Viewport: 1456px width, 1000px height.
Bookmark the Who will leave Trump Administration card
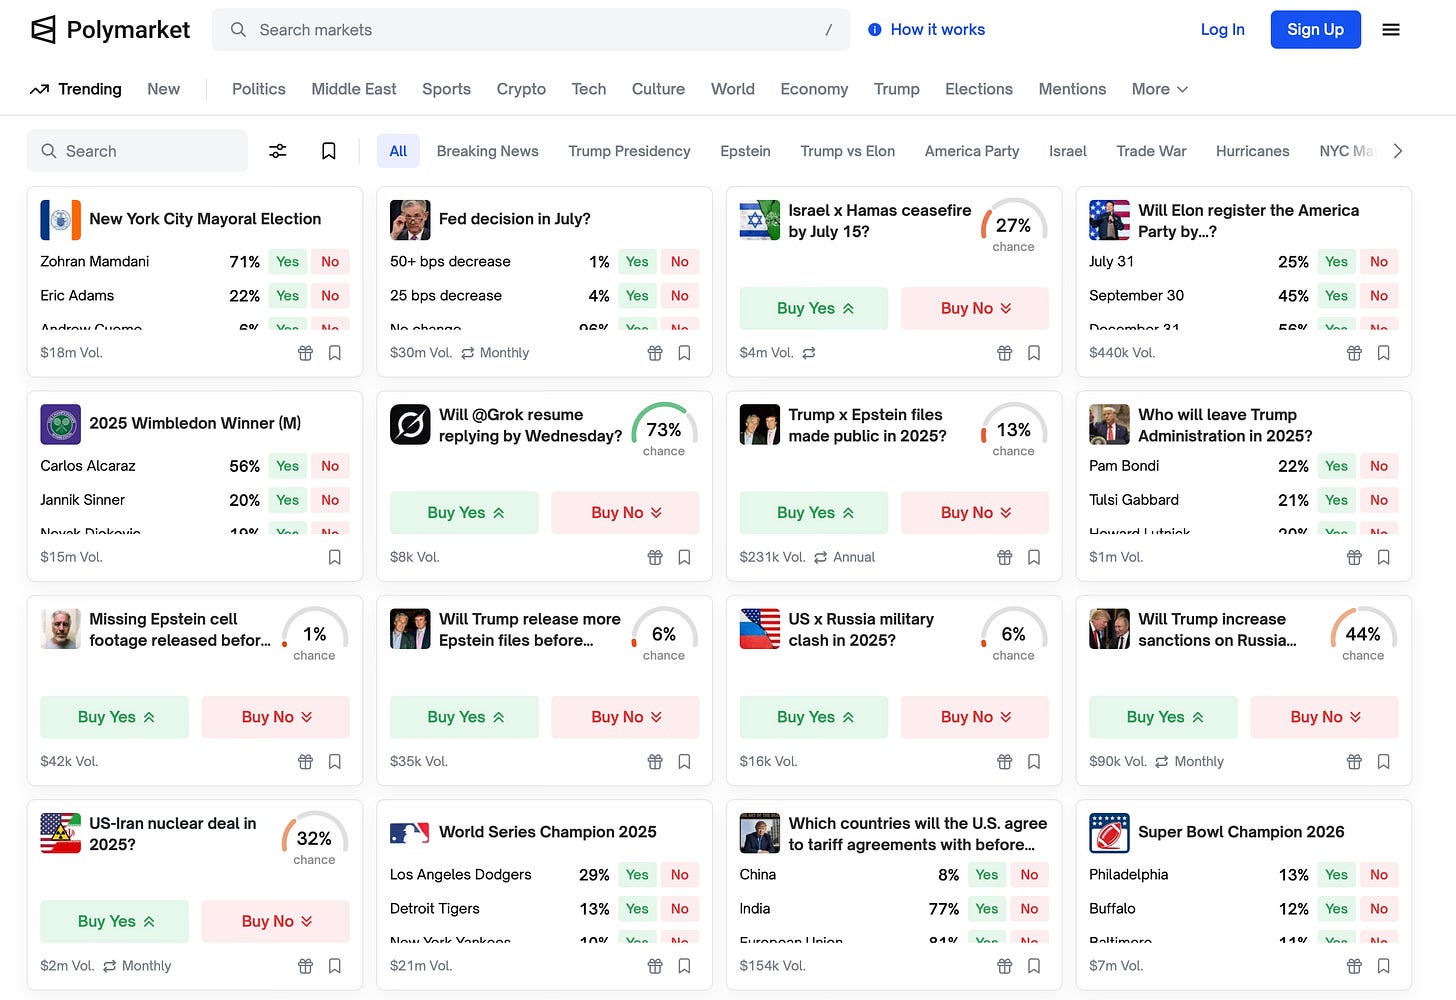(x=1384, y=557)
